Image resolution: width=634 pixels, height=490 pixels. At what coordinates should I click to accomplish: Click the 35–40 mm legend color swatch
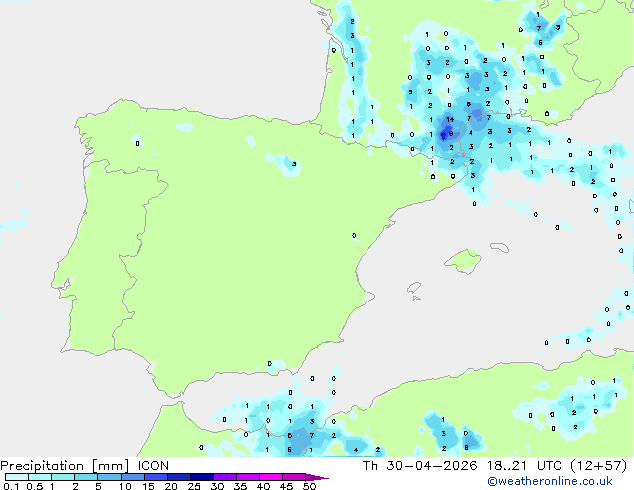click(x=247, y=477)
